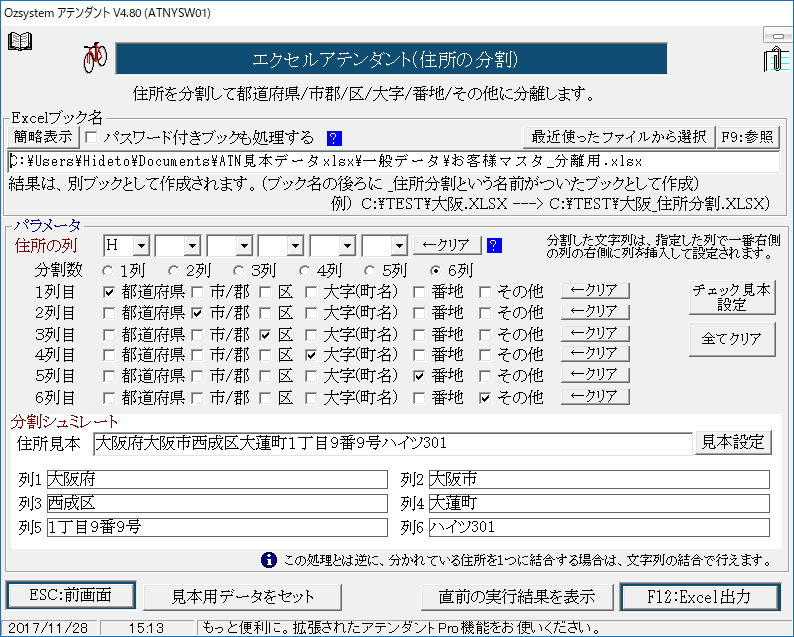Screen dimensions: 794x637
Task: Click ←クリア for row 1列目
Action: click(x=595, y=291)
